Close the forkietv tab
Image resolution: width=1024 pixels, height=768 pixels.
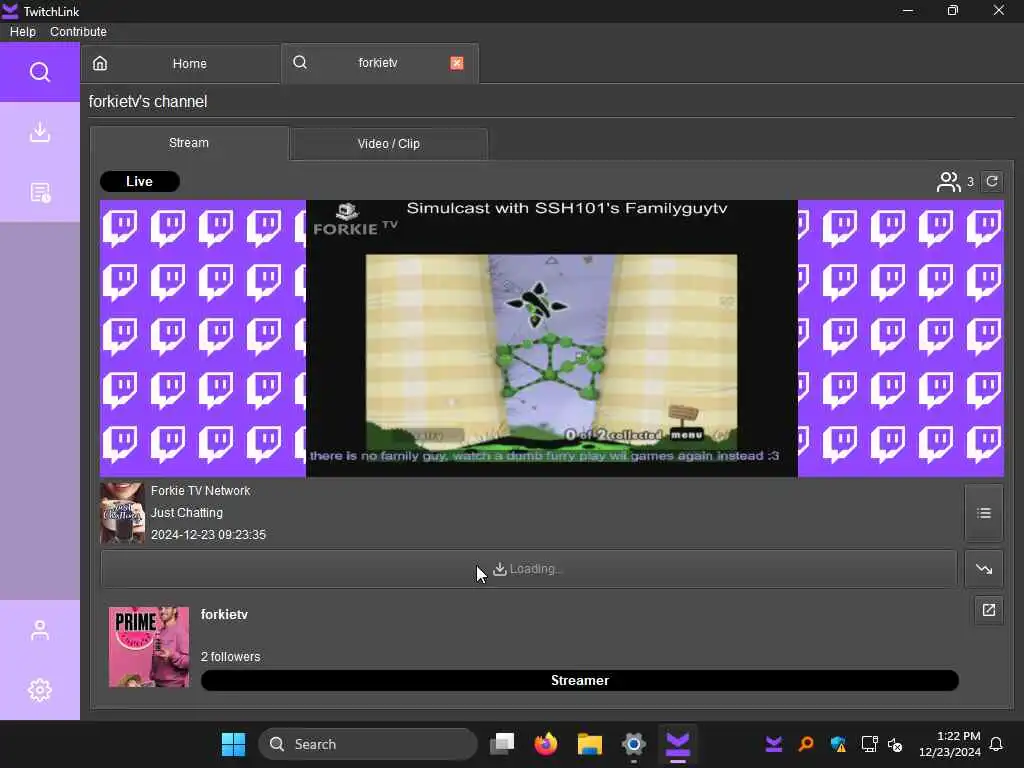(x=456, y=63)
